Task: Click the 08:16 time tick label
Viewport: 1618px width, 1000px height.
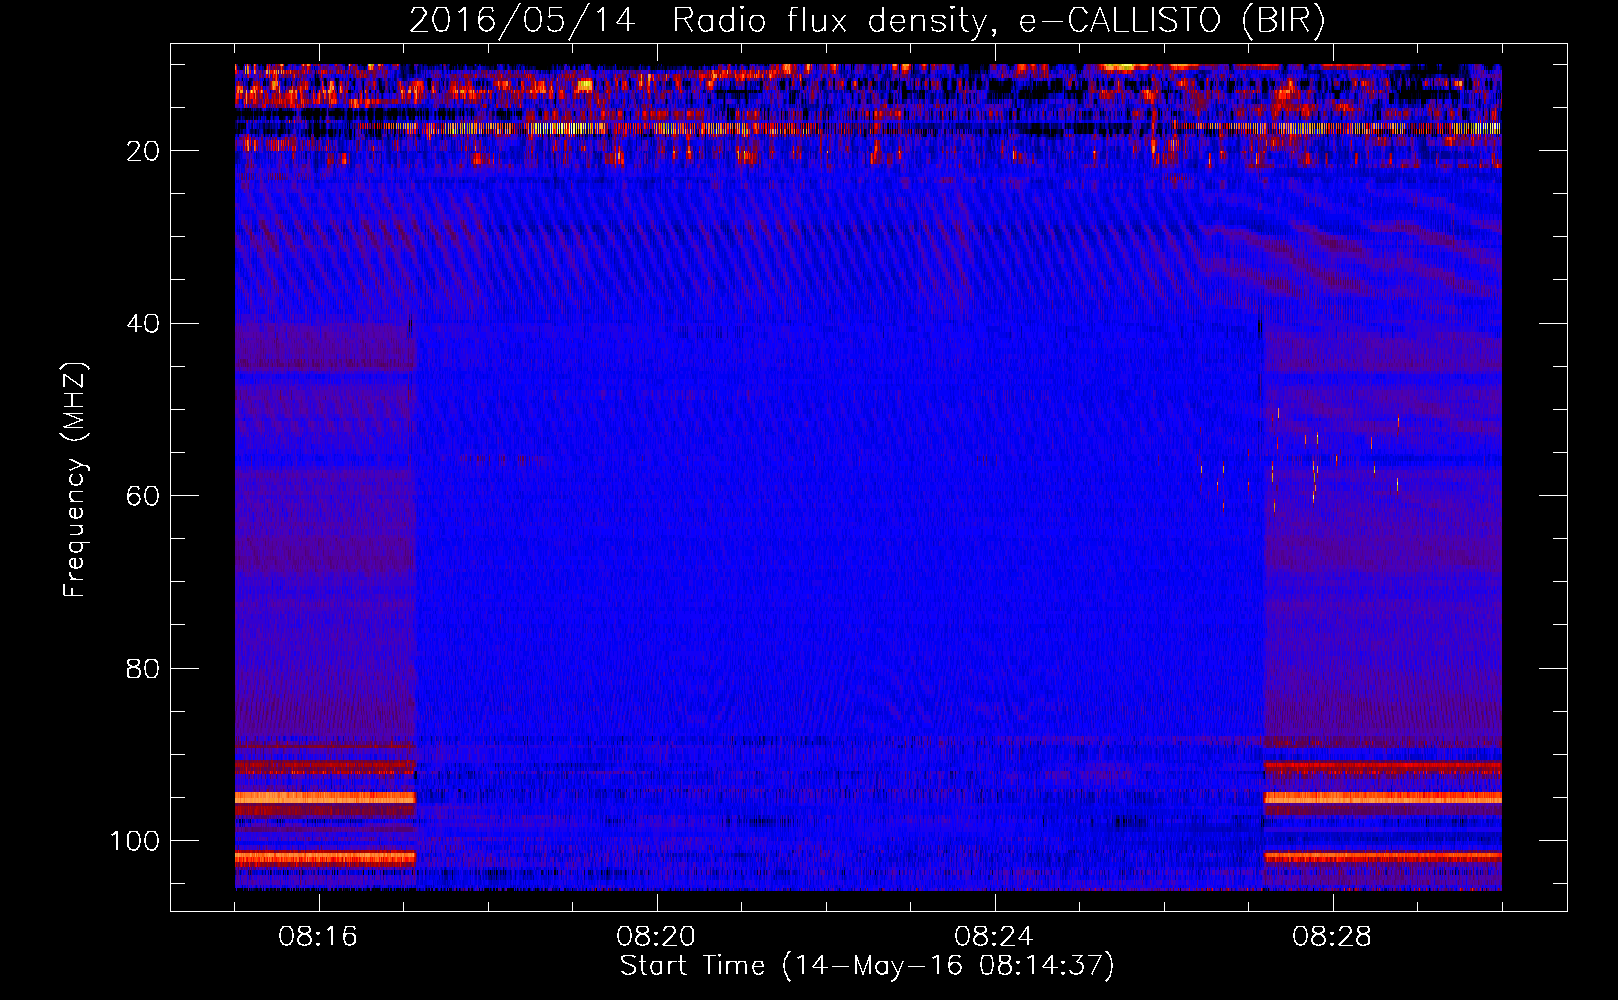Action: pos(318,937)
